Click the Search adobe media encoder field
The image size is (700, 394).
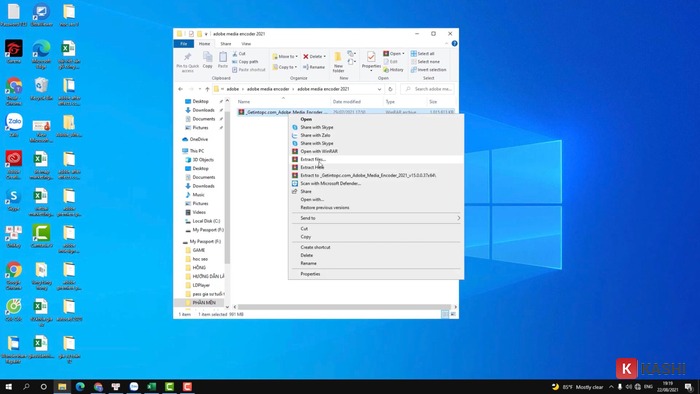428,89
